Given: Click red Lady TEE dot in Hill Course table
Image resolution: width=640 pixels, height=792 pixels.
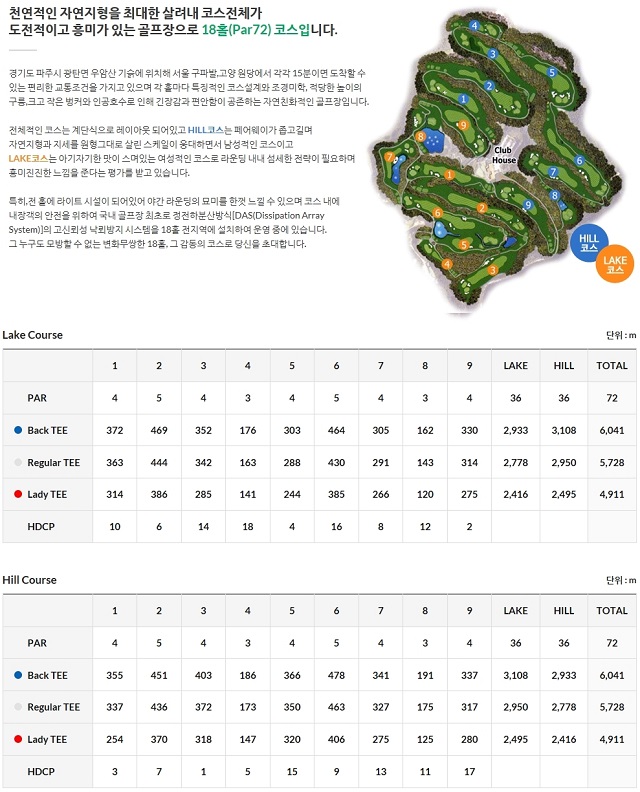Looking at the screenshot, I should (x=18, y=739).
